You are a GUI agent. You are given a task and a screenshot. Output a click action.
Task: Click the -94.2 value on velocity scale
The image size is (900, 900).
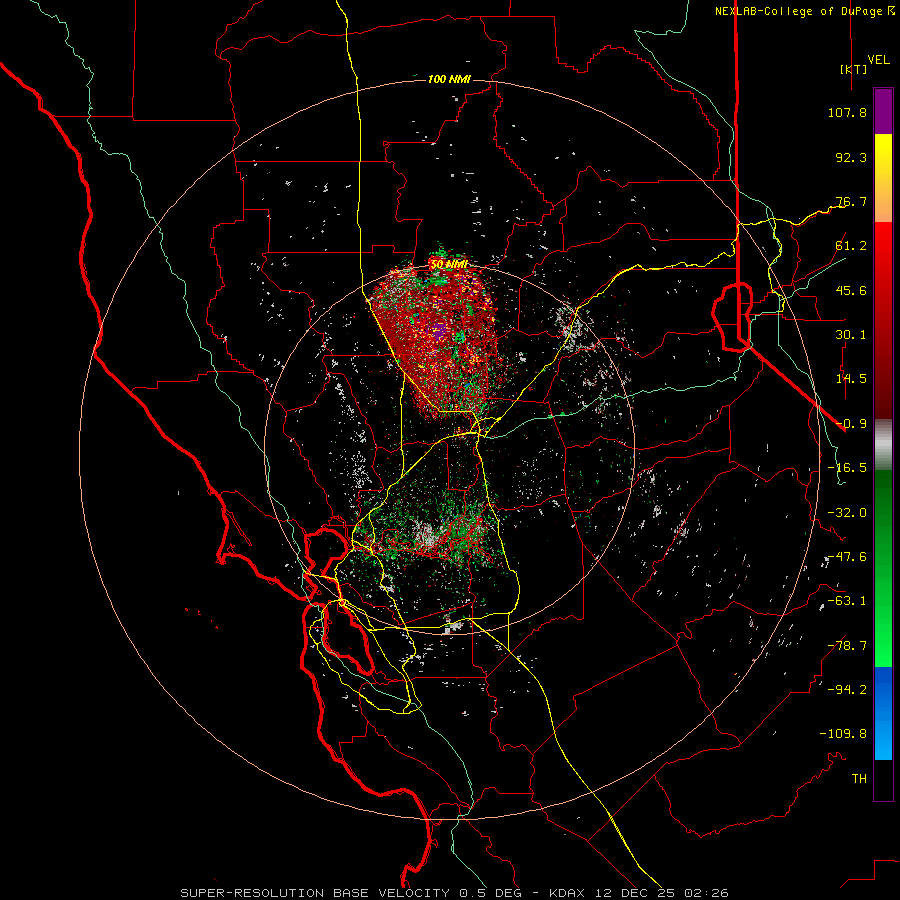847,690
